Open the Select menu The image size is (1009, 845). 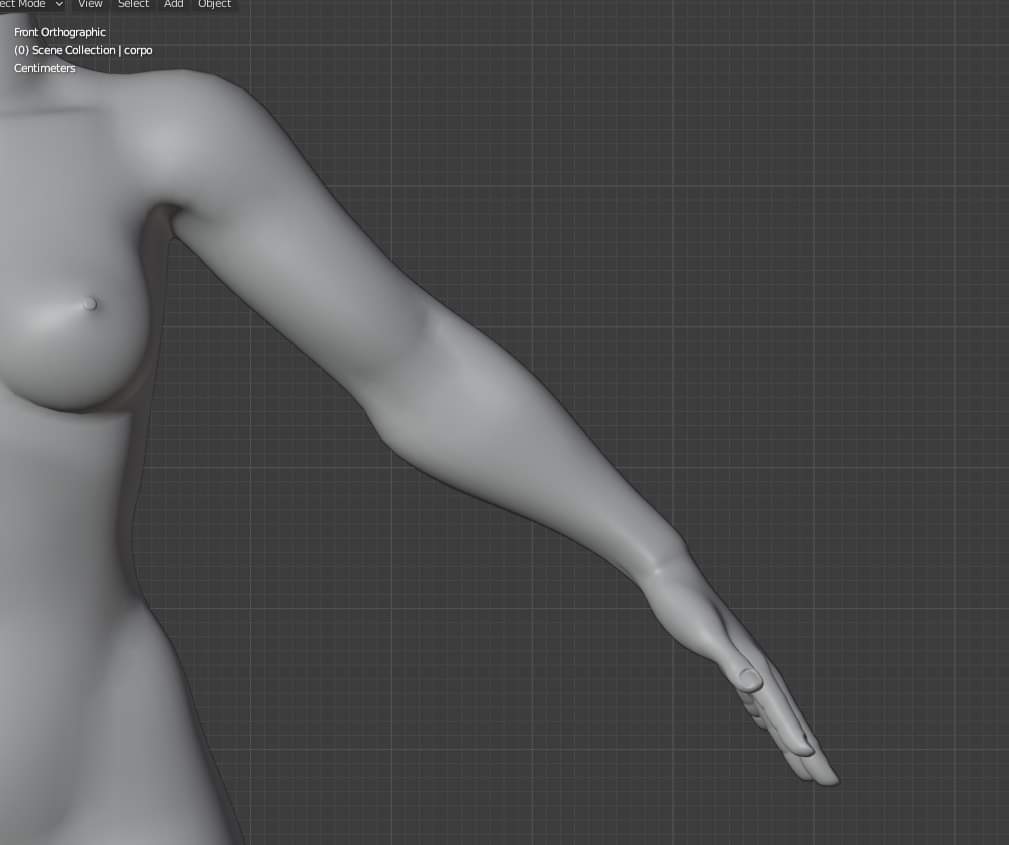tap(133, 4)
